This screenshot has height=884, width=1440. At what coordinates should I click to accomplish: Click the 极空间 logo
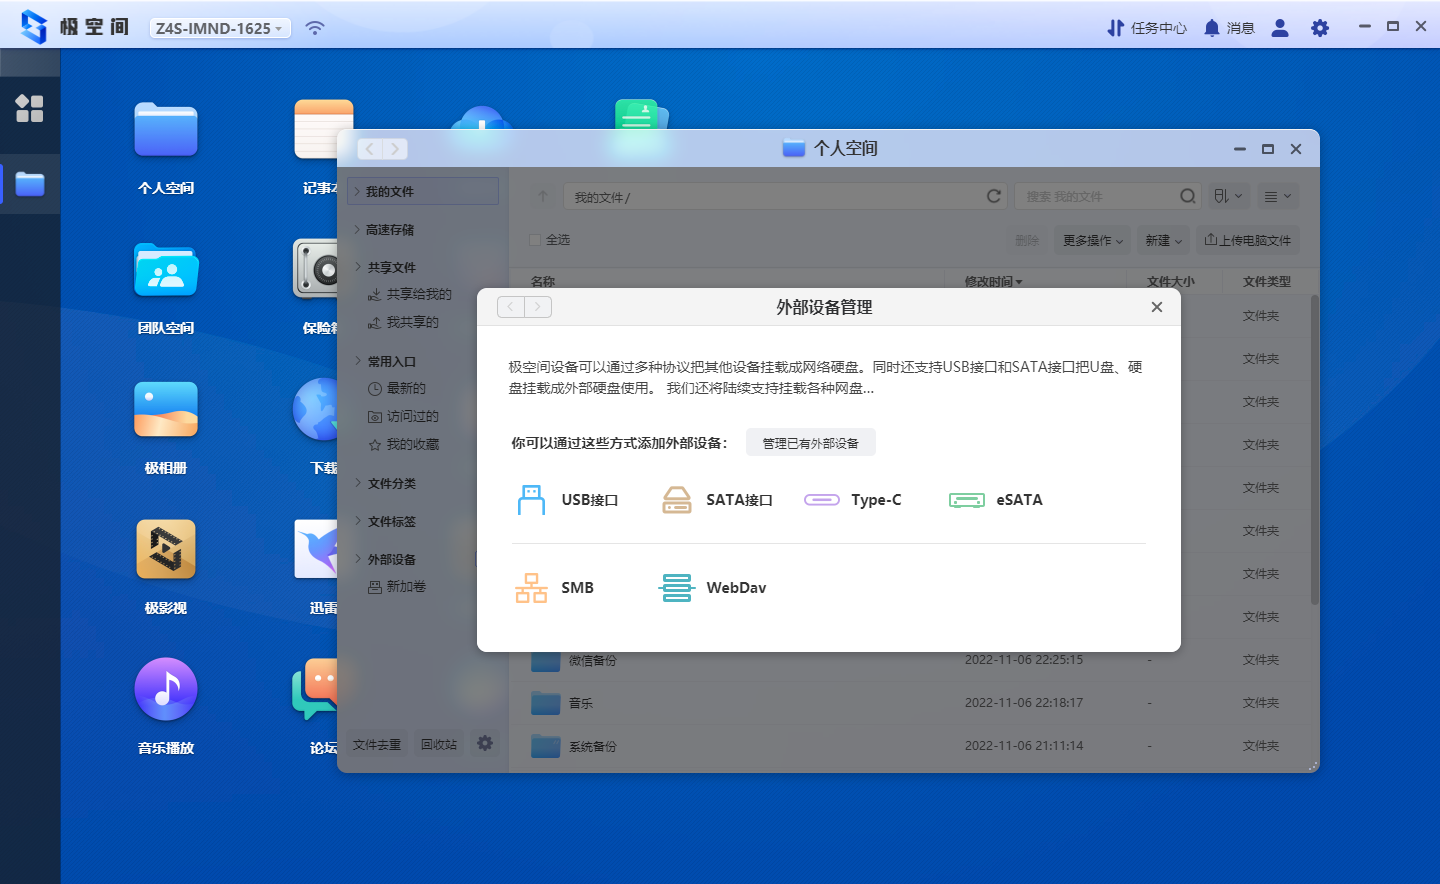[x=75, y=27]
